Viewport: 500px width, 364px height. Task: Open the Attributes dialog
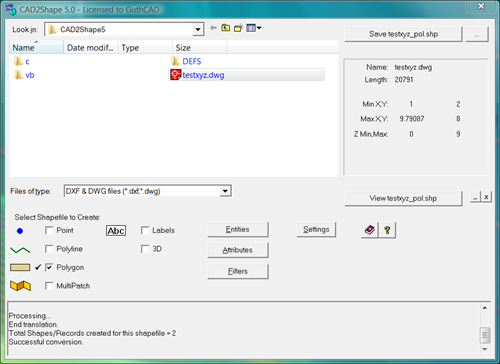[x=238, y=250]
